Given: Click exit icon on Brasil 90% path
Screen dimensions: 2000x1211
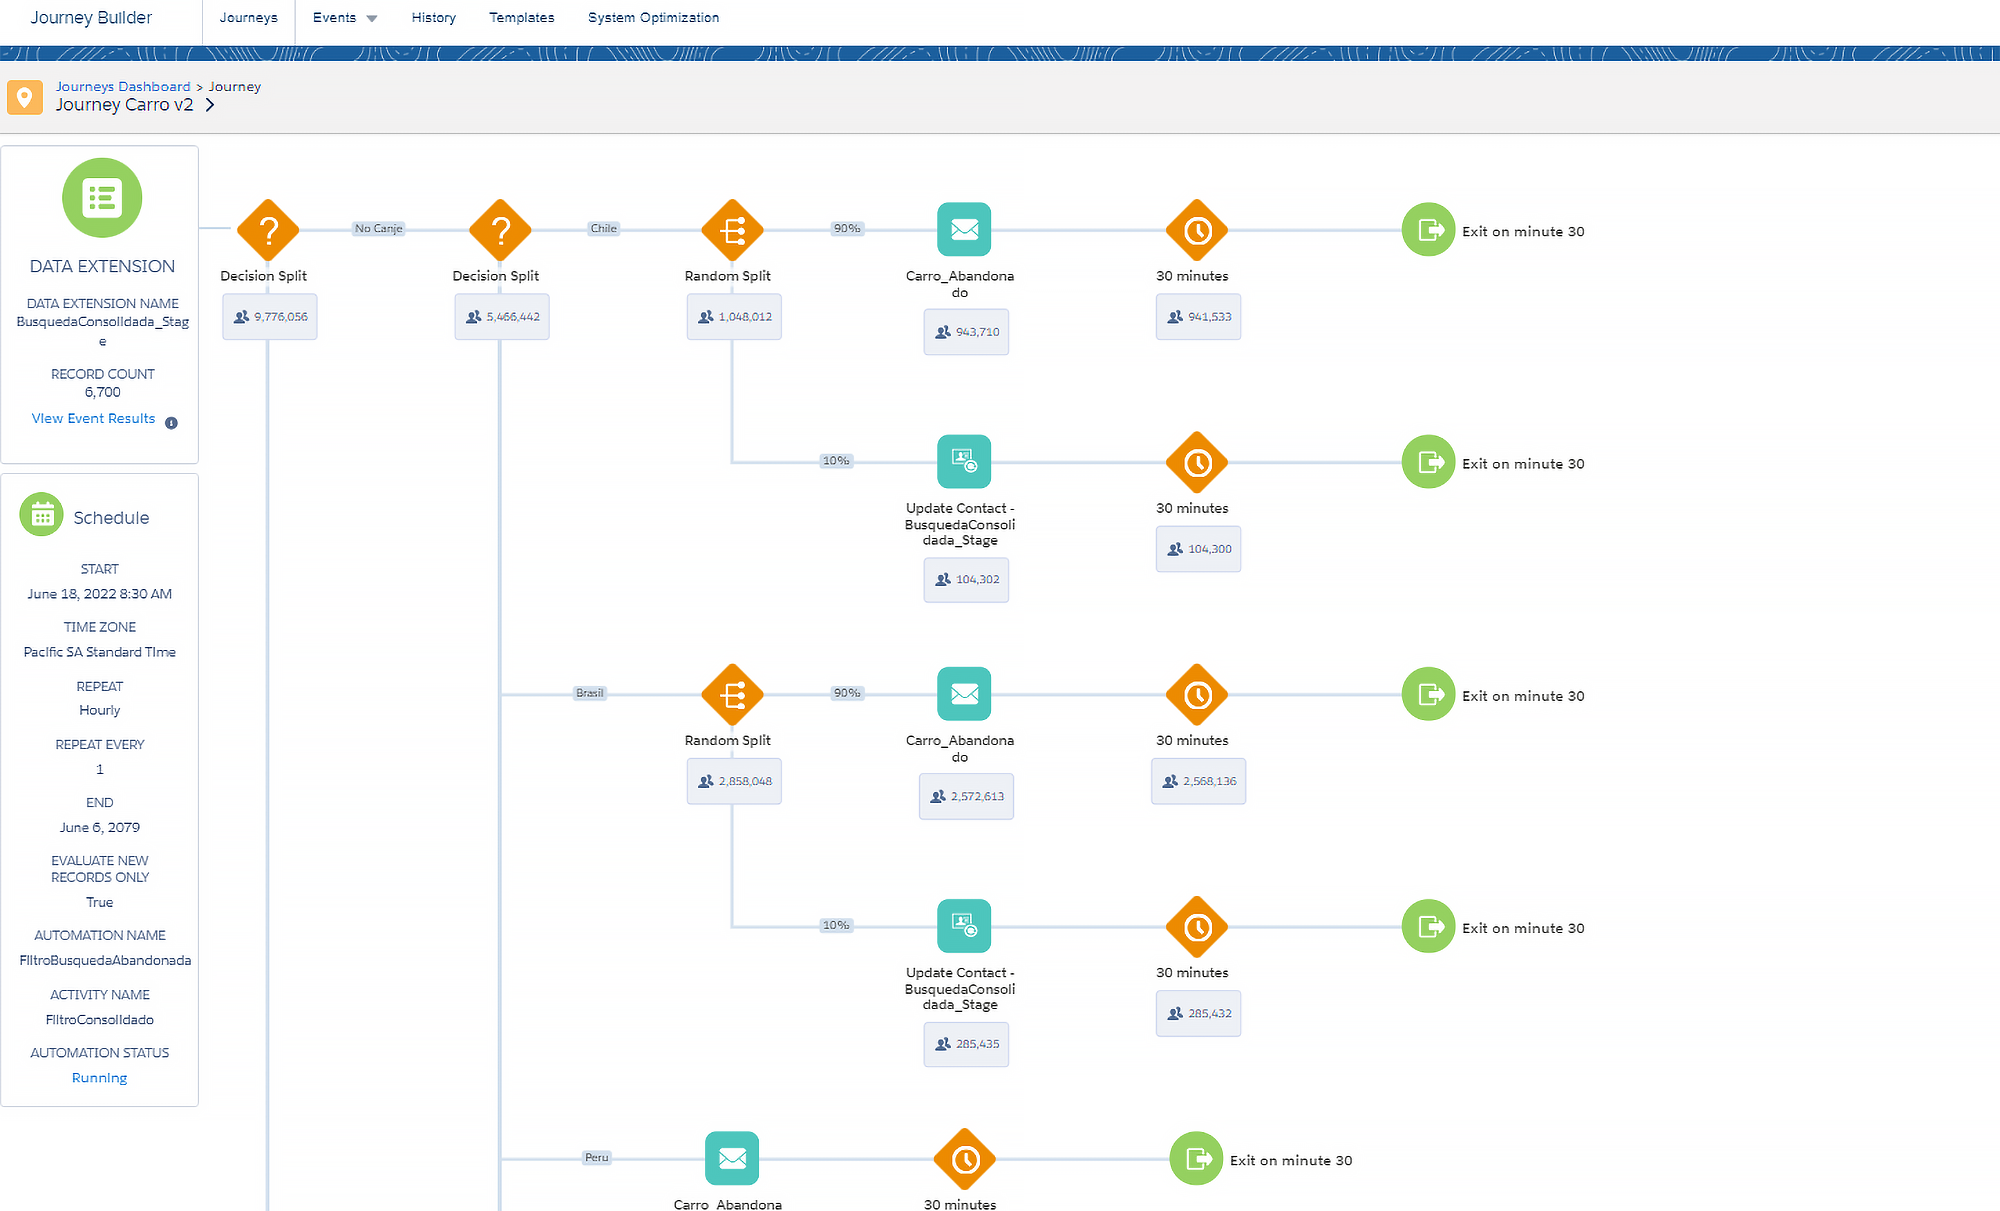Looking at the screenshot, I should coord(1428,694).
